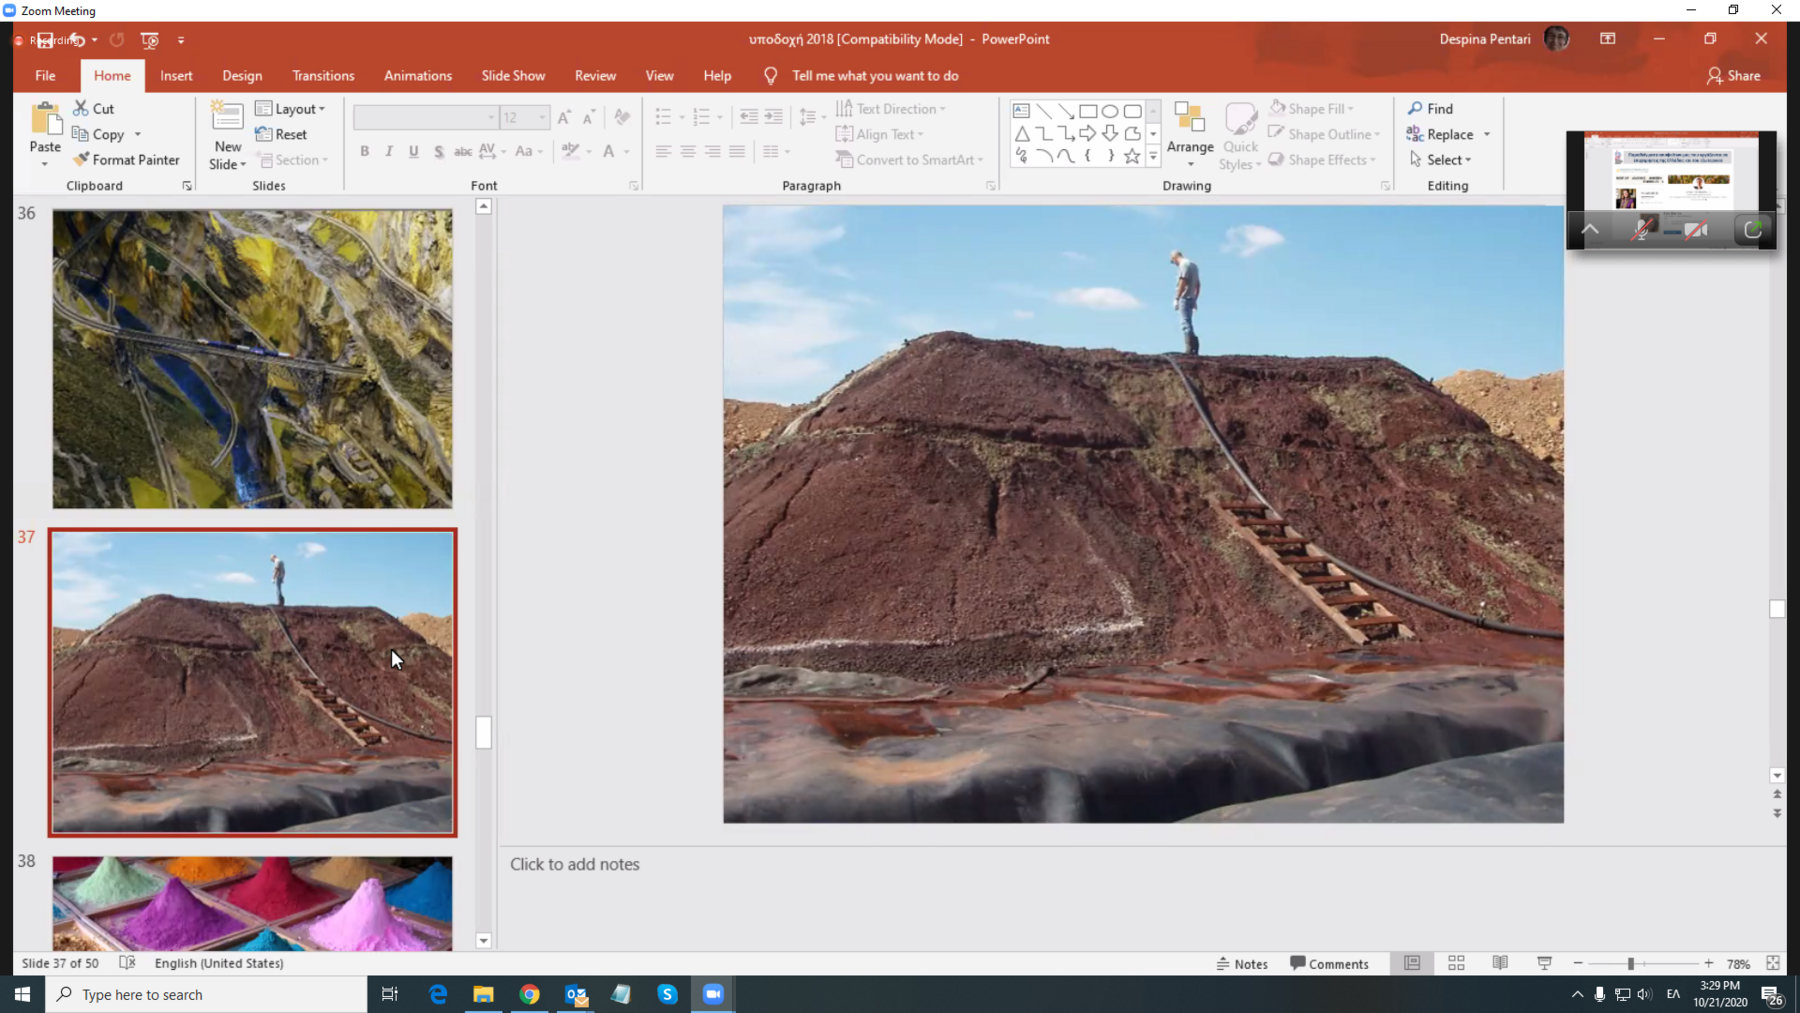Viewport: 1800px width, 1013px height.
Task: Open the Transitions tab
Action: 323,76
